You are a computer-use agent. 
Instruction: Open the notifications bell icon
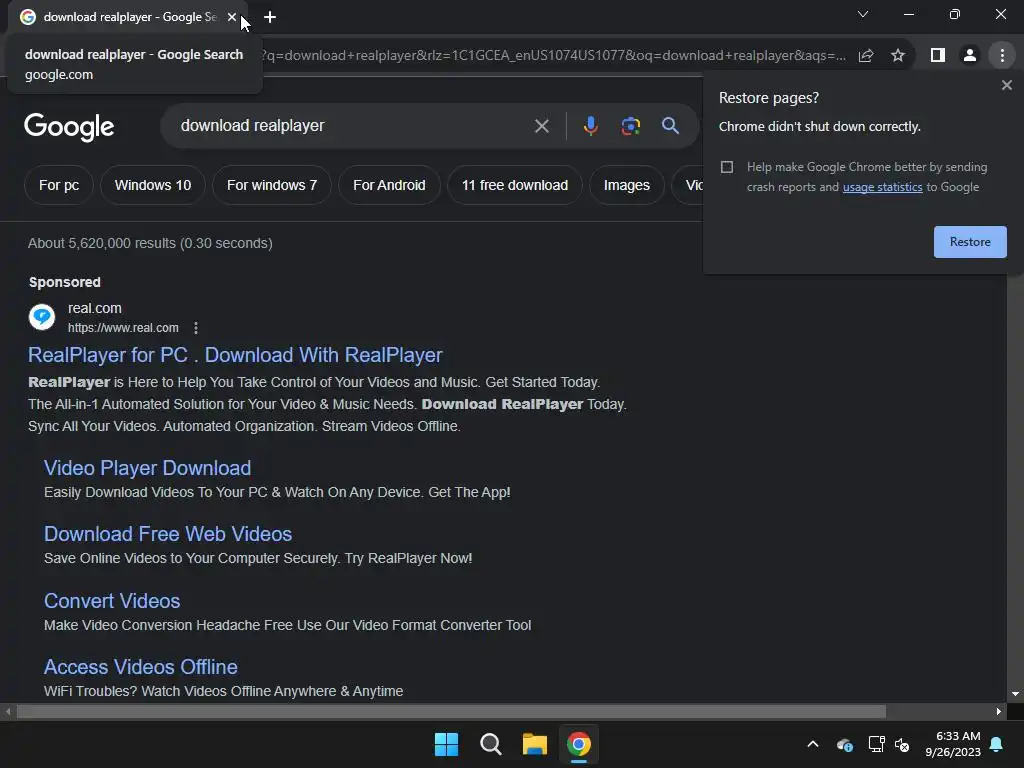tap(997, 744)
